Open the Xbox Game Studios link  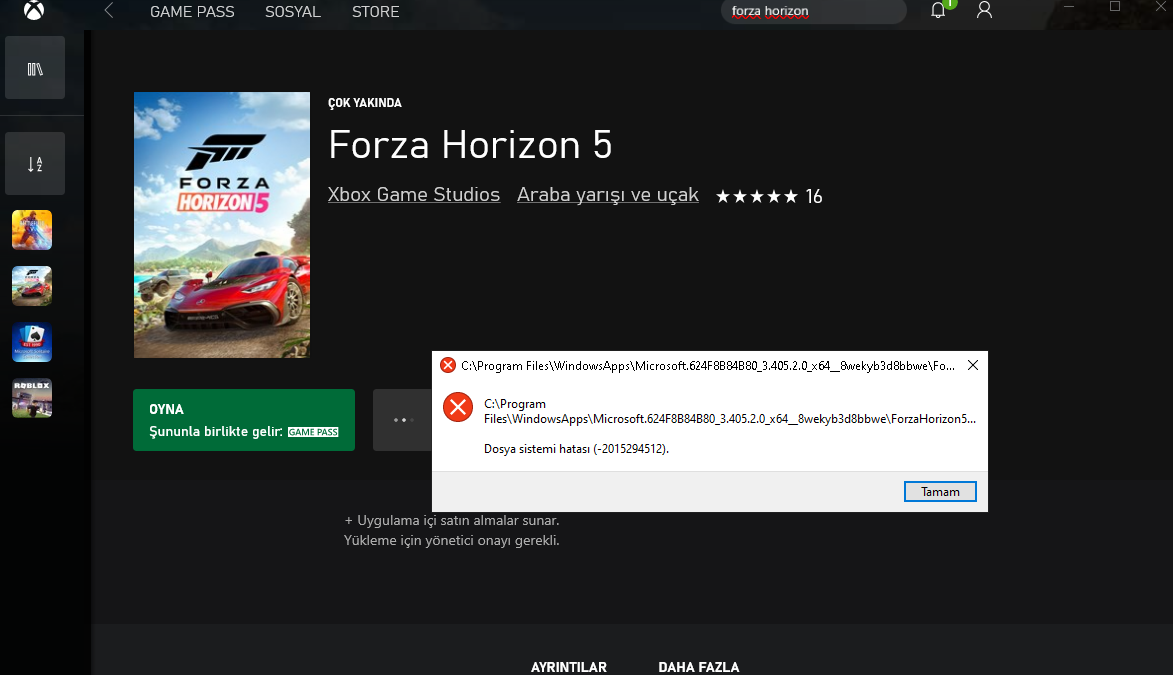tap(414, 195)
